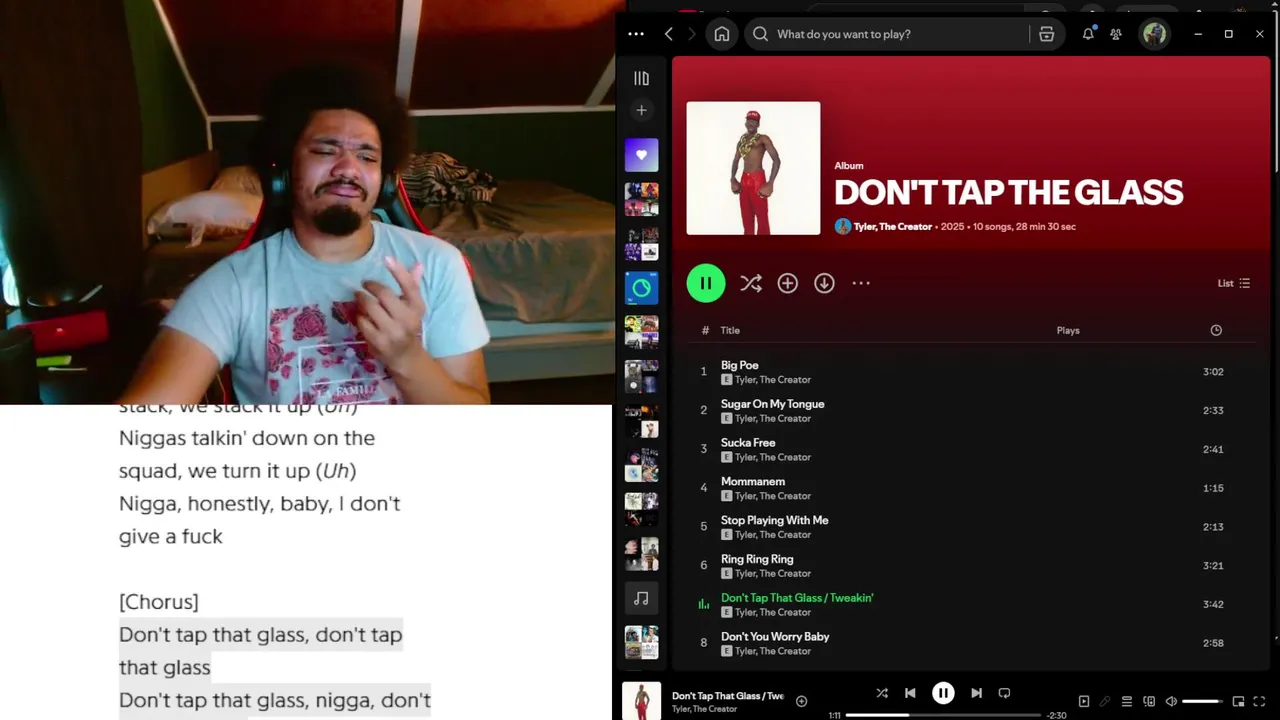
Task: Skip to the next track
Action: click(x=976, y=693)
